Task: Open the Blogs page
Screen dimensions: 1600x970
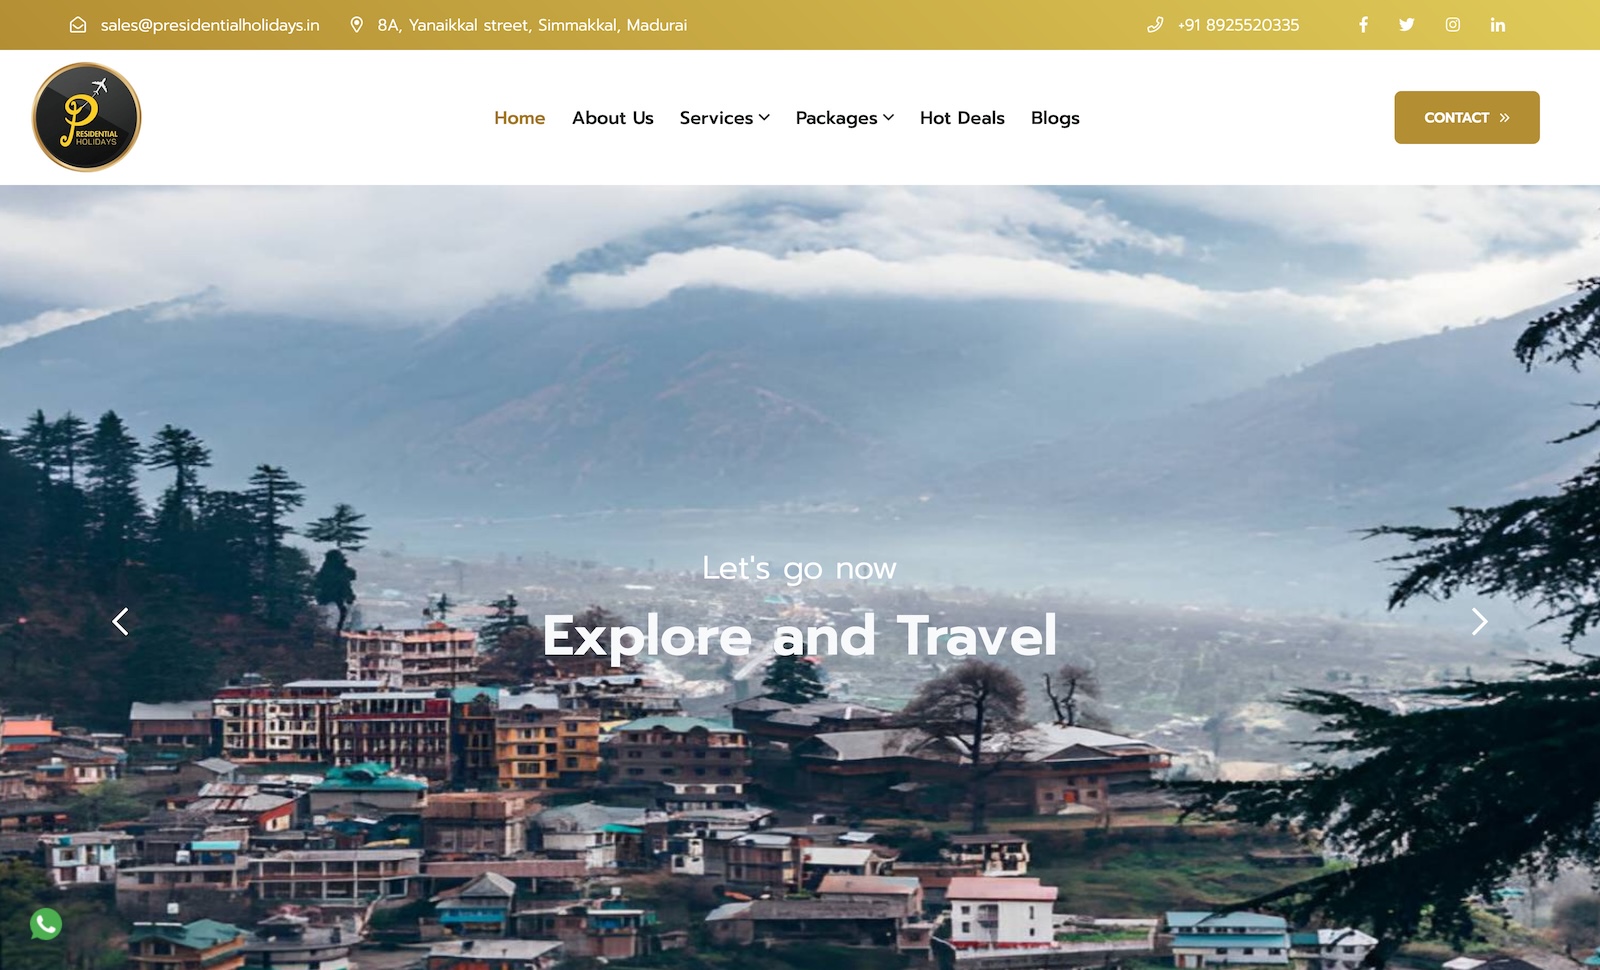Action: (1055, 118)
